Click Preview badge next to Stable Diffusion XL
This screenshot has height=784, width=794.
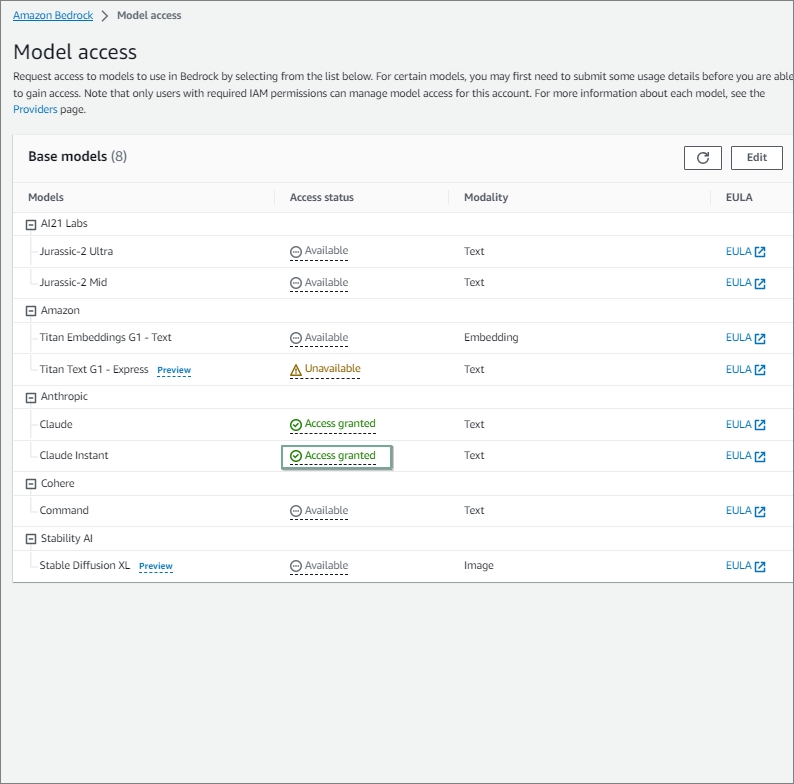pos(156,566)
